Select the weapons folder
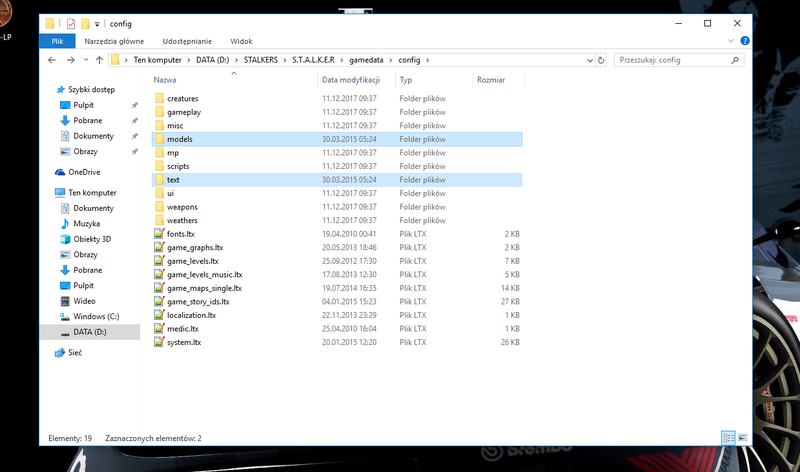The height and width of the screenshot is (472, 800). tap(182, 207)
